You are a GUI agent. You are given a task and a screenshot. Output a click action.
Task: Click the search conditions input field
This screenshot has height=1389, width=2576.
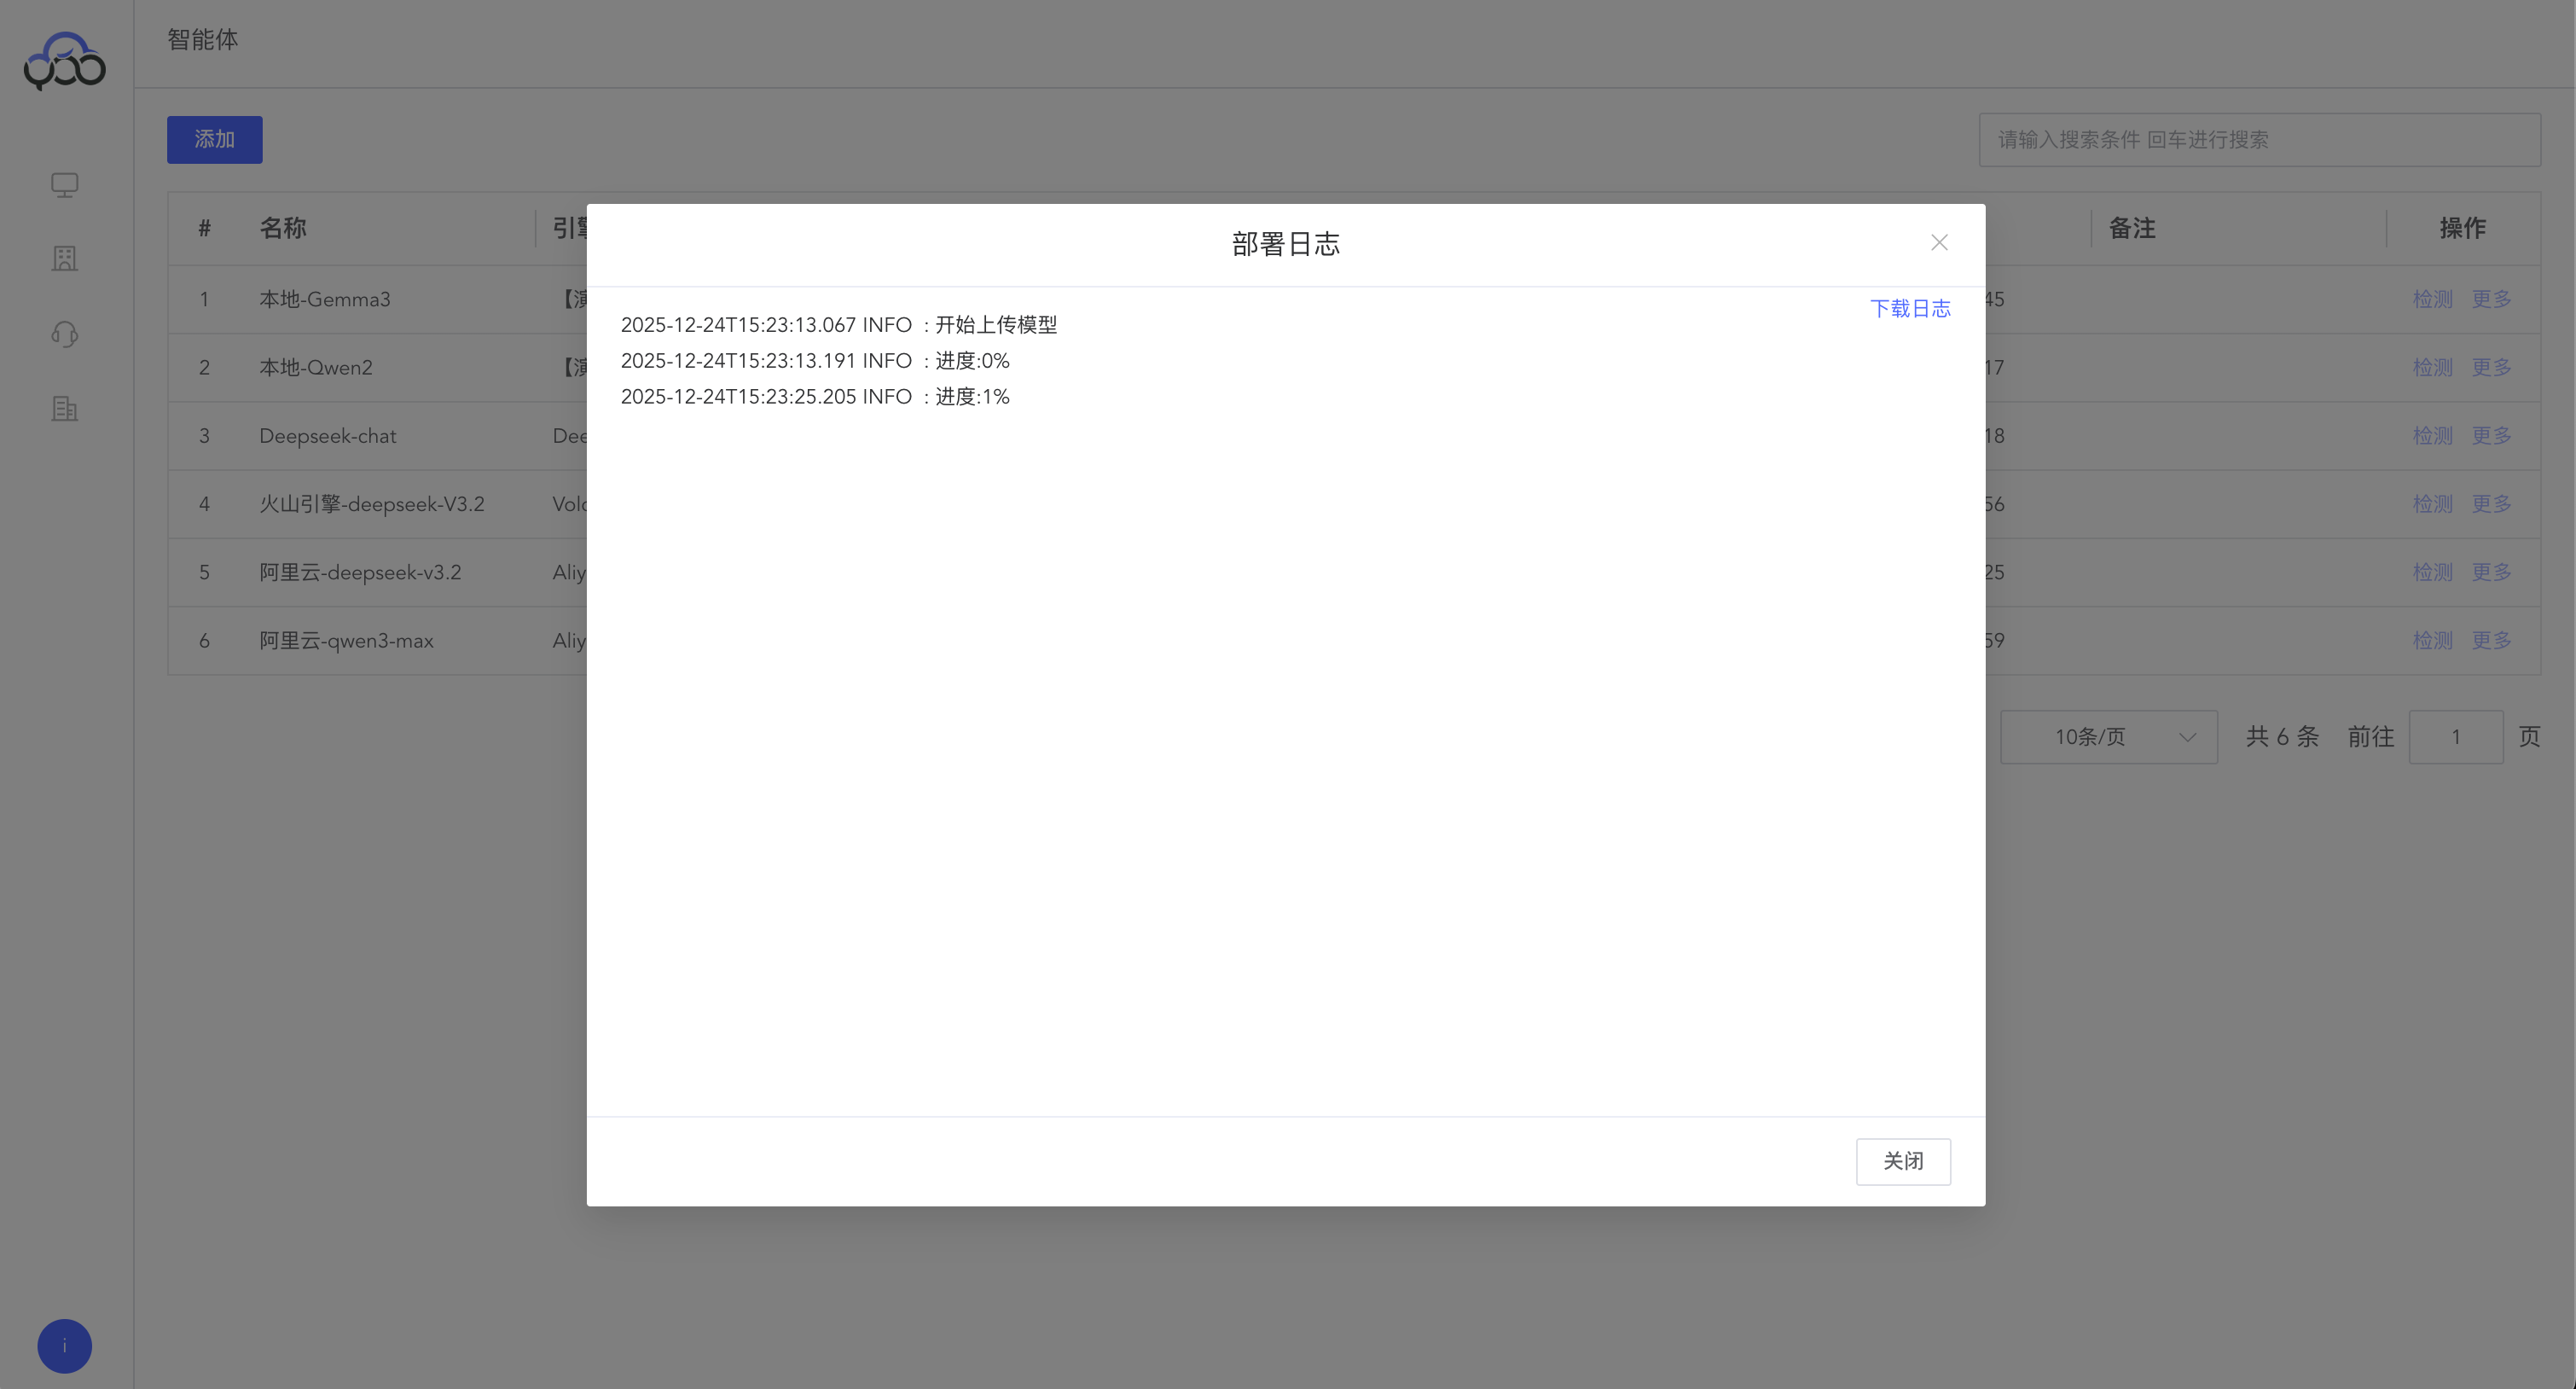2258,140
